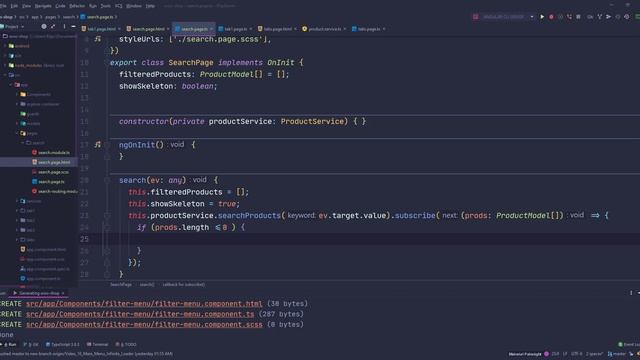The height and width of the screenshot is (360, 640).
Task: Click the Git branch widget in status bar
Action: (x=616, y=354)
